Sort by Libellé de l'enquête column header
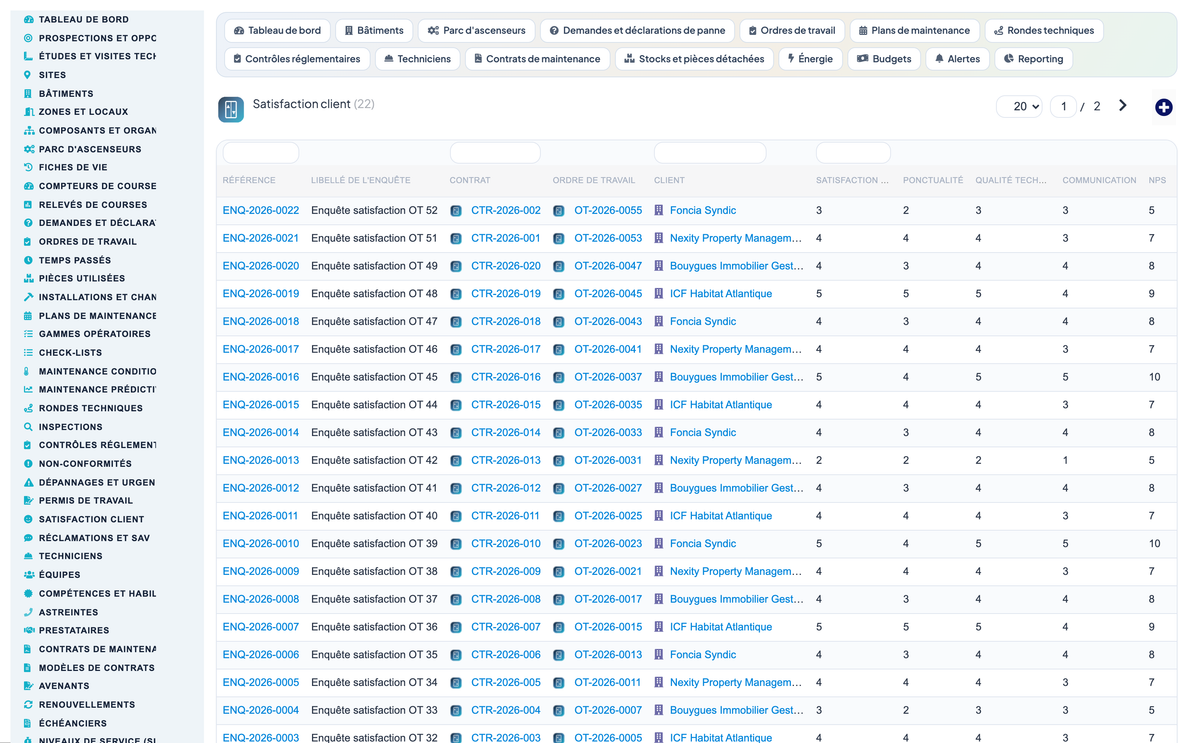 [x=361, y=181]
